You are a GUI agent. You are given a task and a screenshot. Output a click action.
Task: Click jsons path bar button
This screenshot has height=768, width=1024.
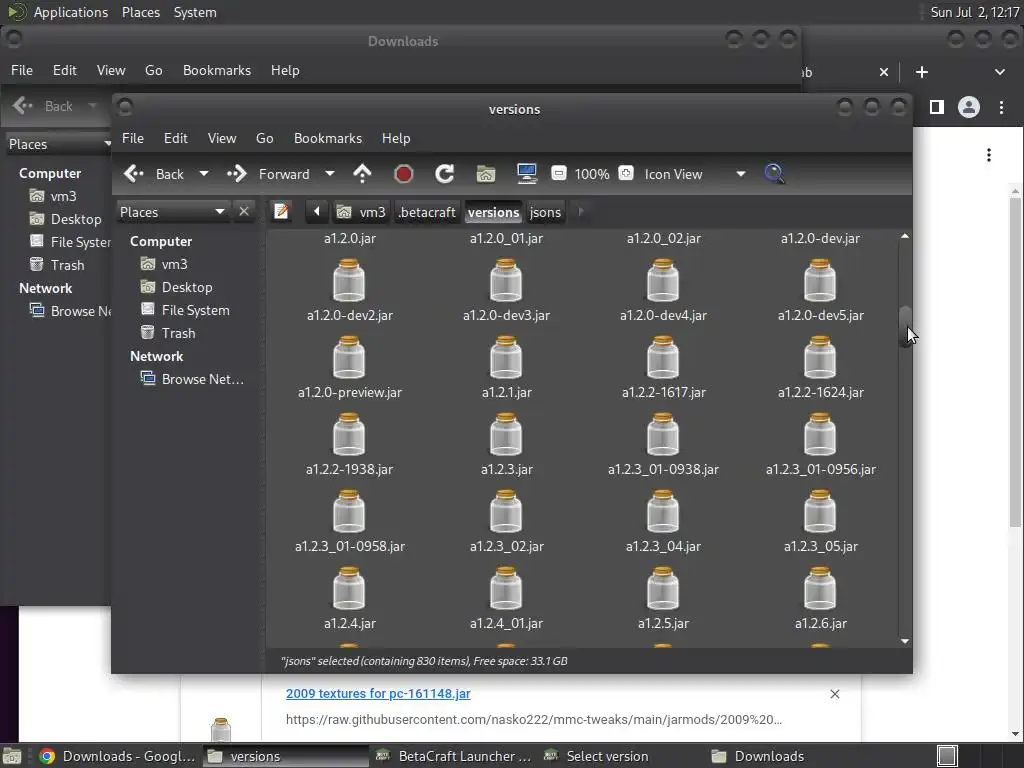tap(545, 212)
